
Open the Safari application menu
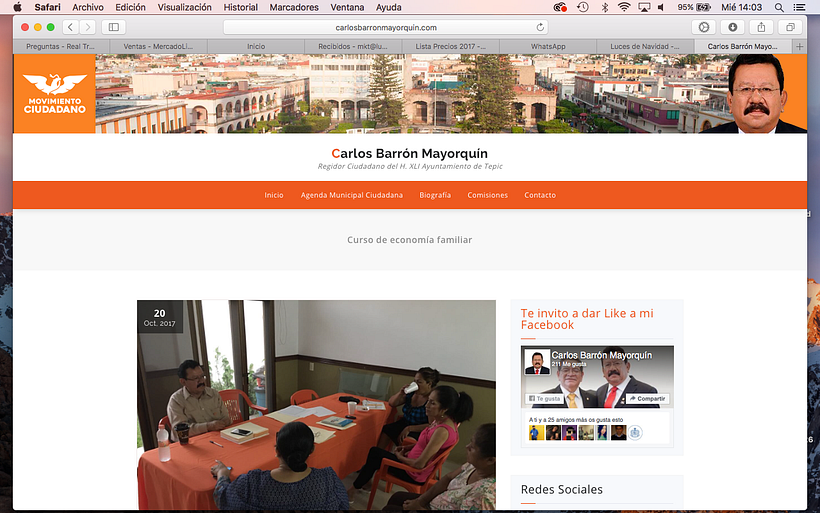coord(48,7)
